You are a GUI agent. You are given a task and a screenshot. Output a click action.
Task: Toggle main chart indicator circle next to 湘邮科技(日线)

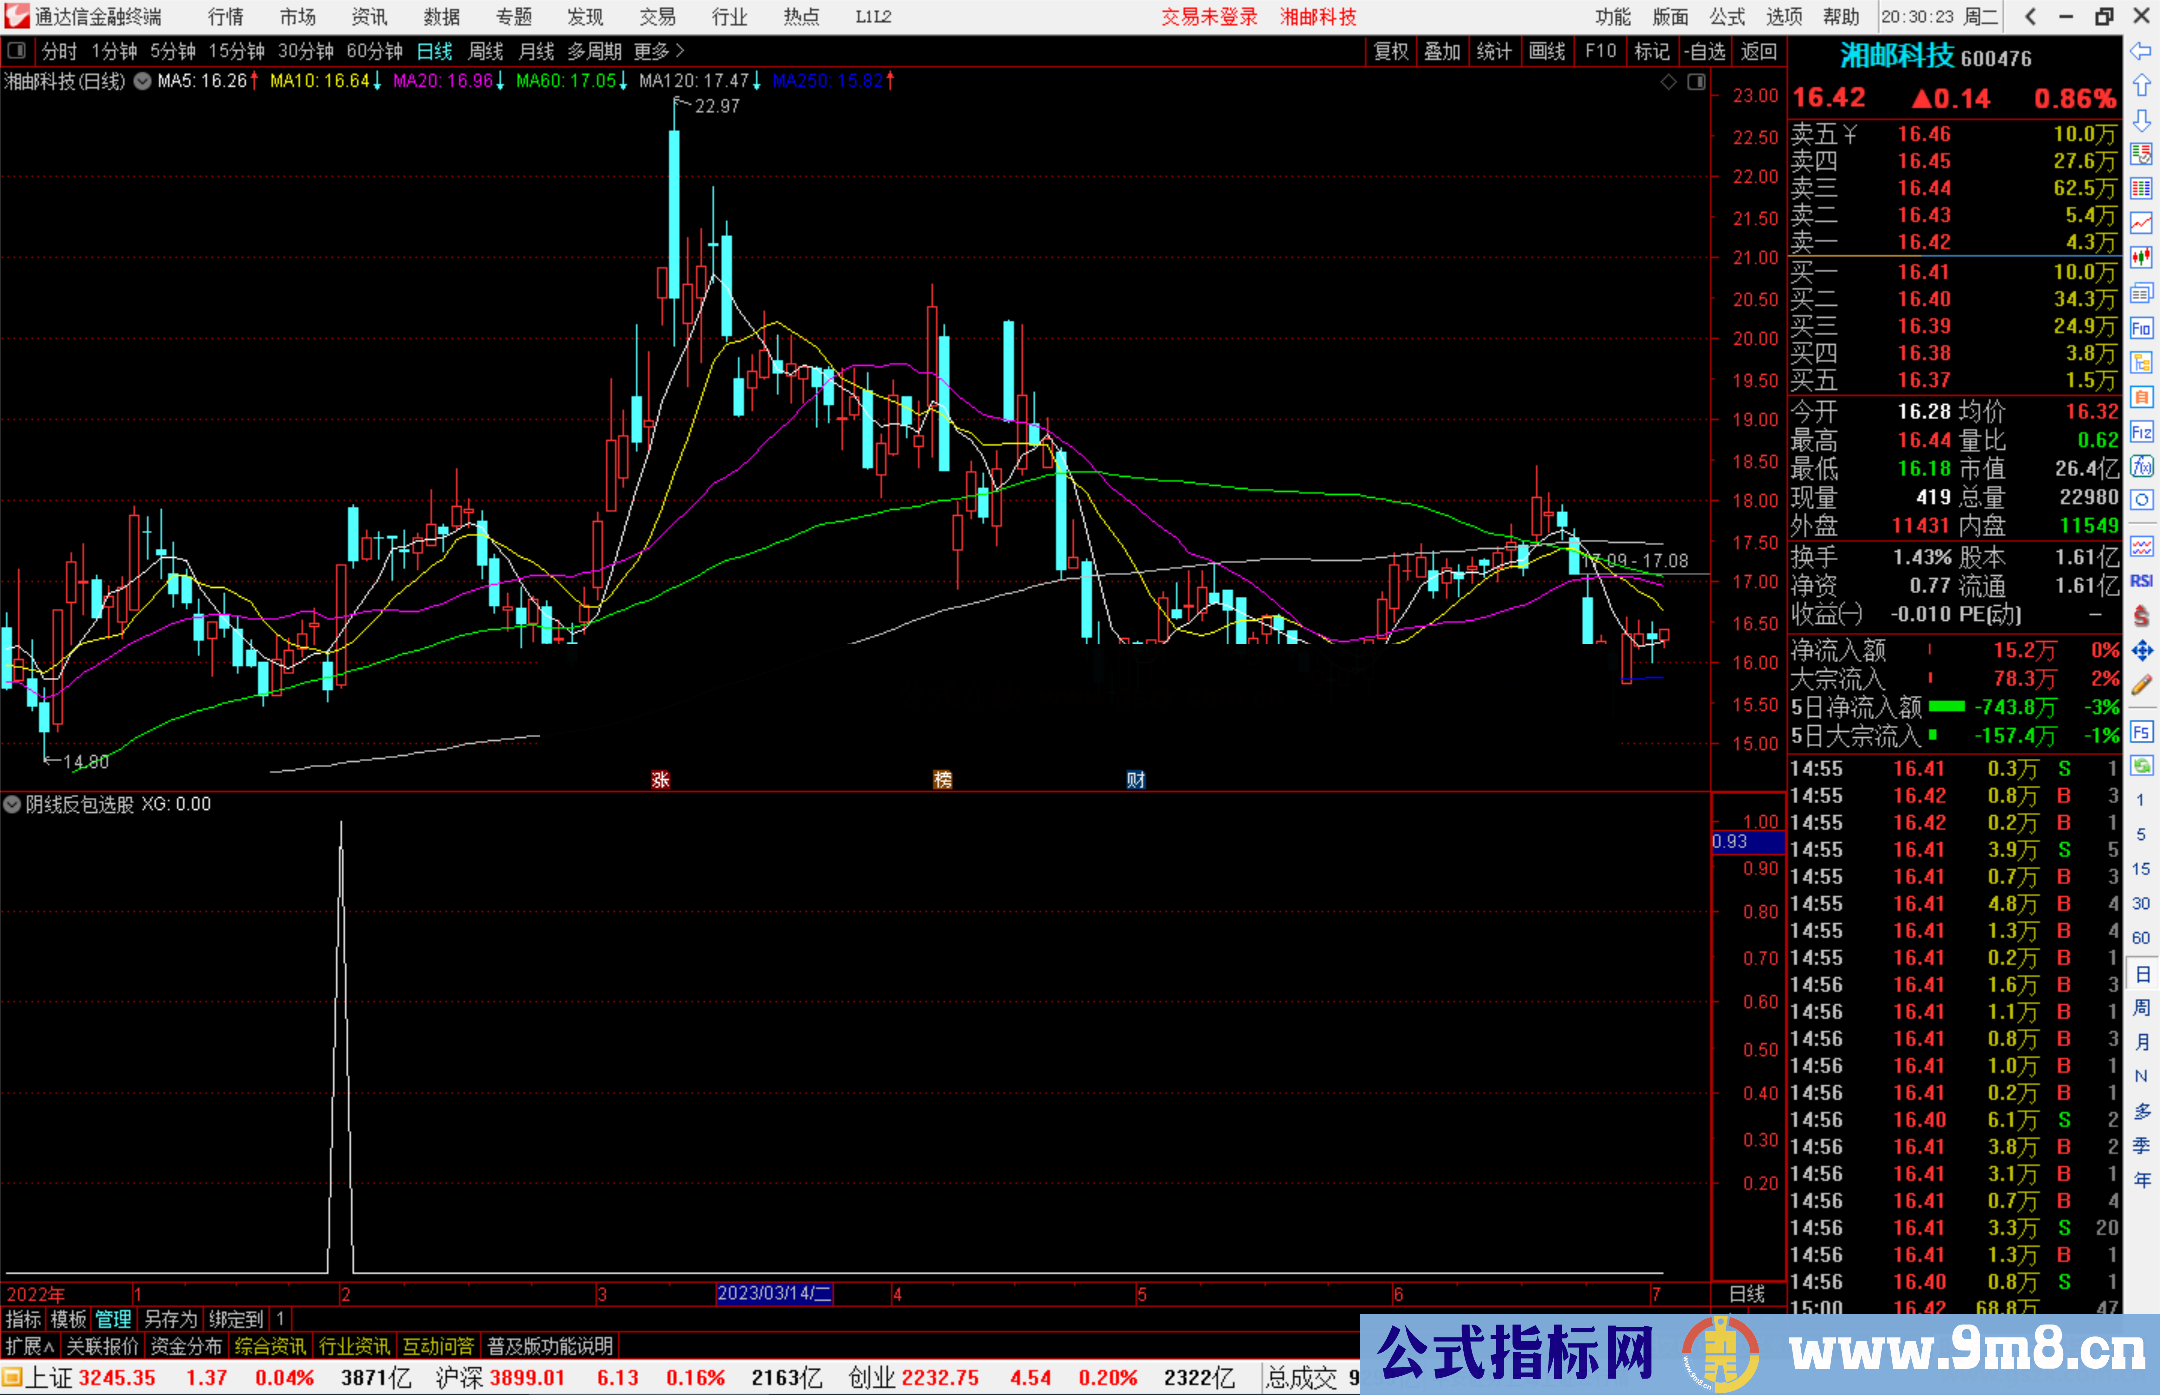click(x=143, y=81)
